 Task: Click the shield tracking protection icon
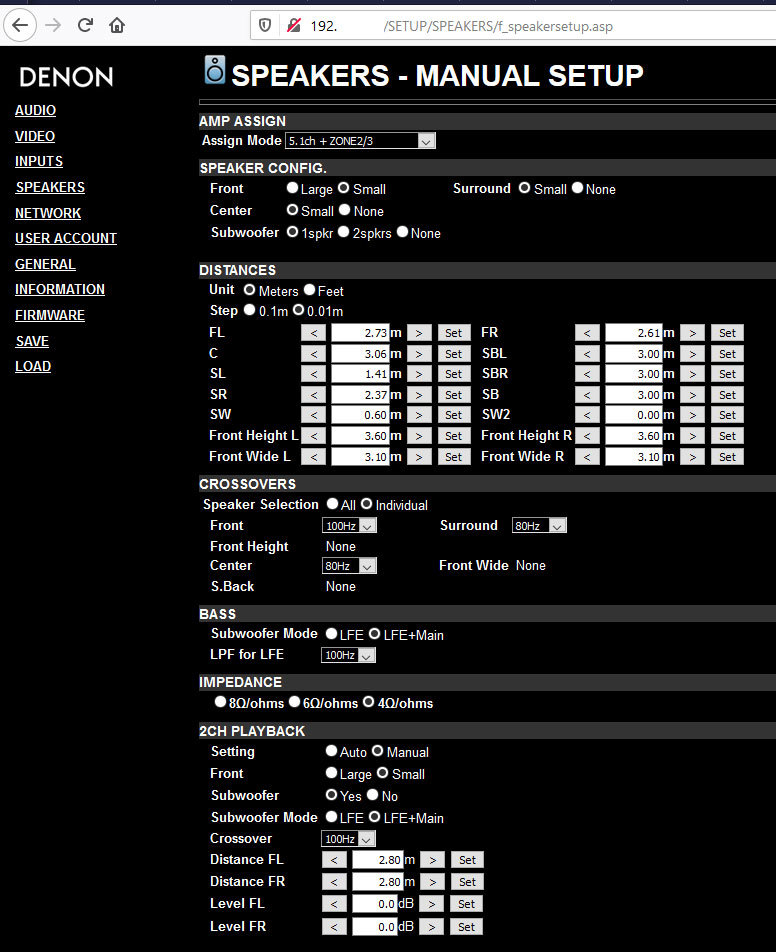point(265,26)
